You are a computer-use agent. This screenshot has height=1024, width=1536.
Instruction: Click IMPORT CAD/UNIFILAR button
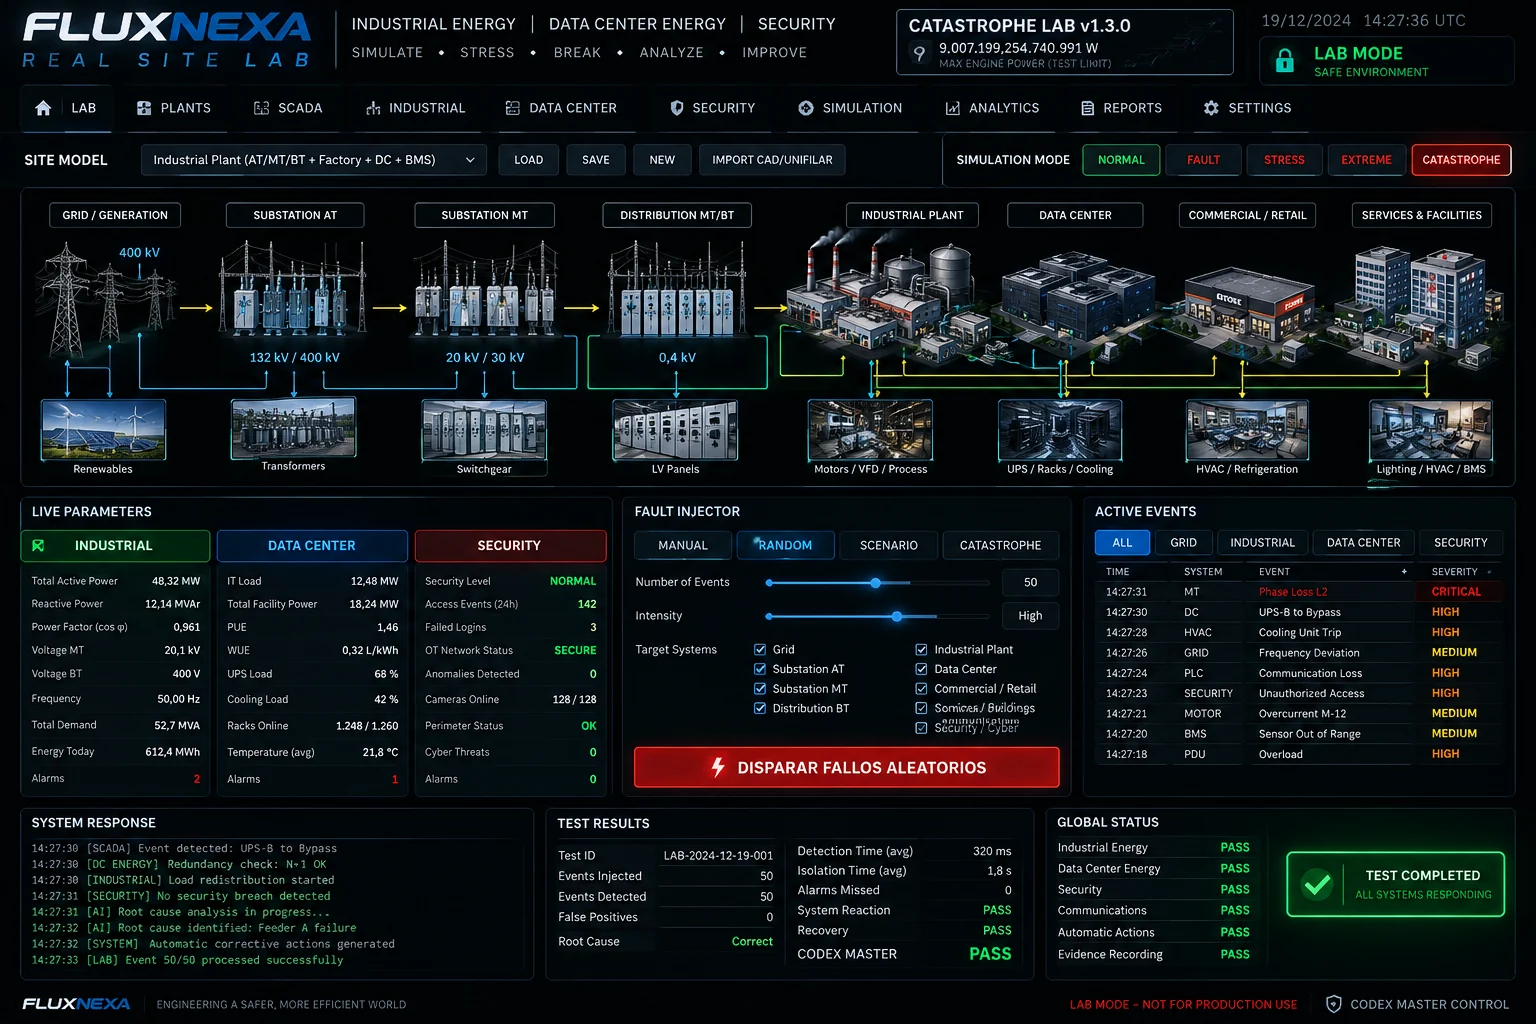(772, 160)
